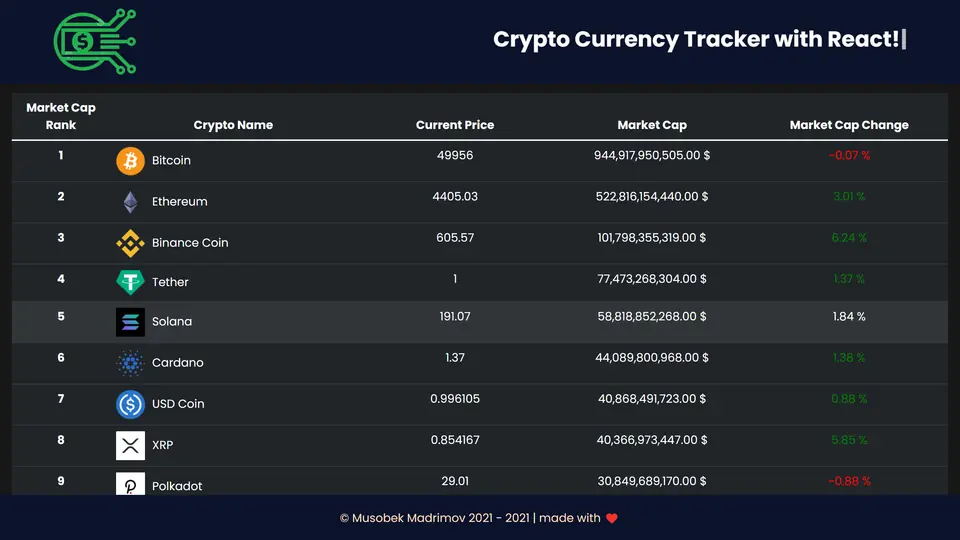This screenshot has width=960, height=540.
Task: Click market cap 40,366,973,447.00 $
Action: pyautogui.click(x=652, y=440)
